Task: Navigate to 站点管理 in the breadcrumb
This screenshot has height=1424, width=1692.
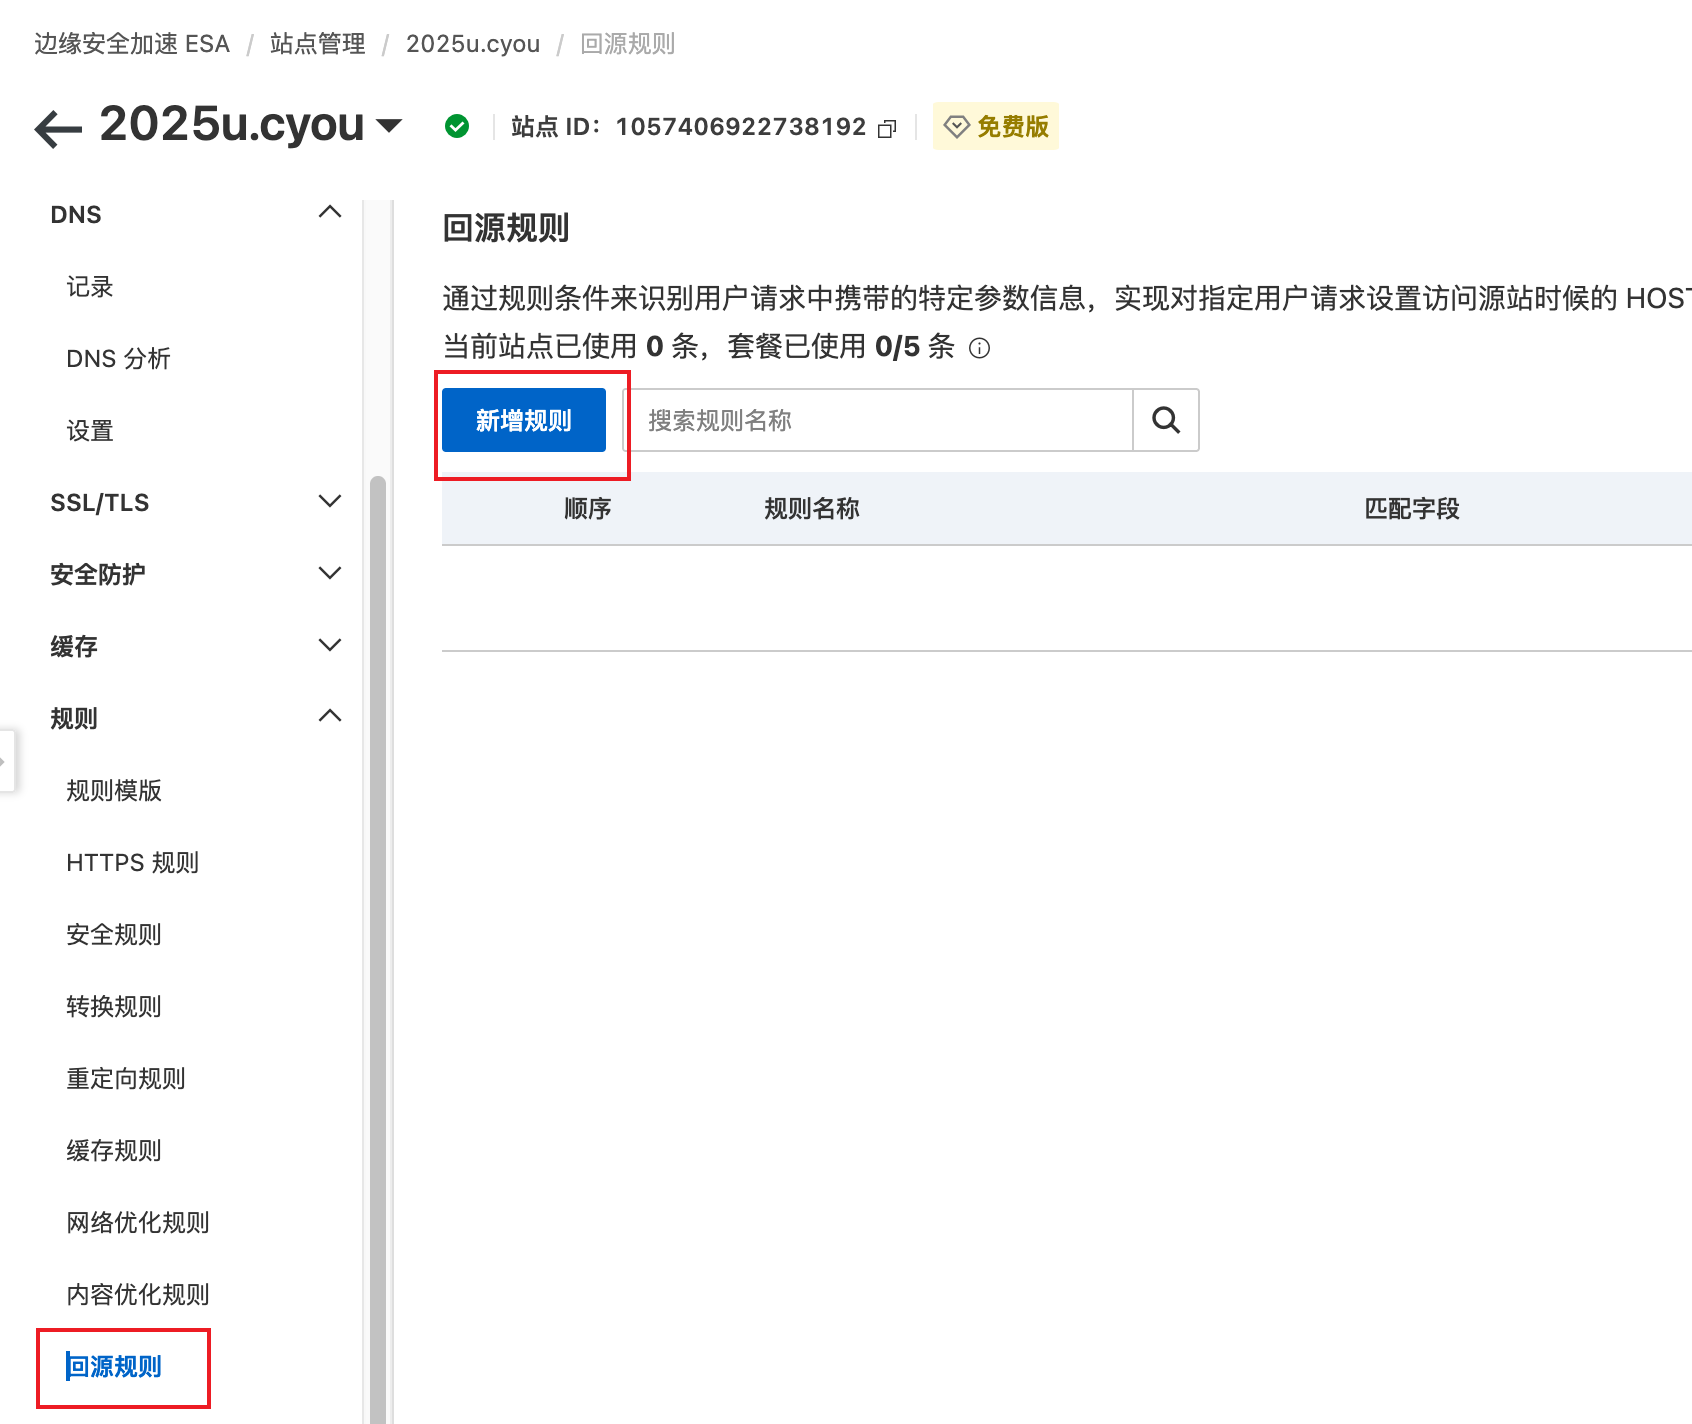Action: (x=317, y=43)
